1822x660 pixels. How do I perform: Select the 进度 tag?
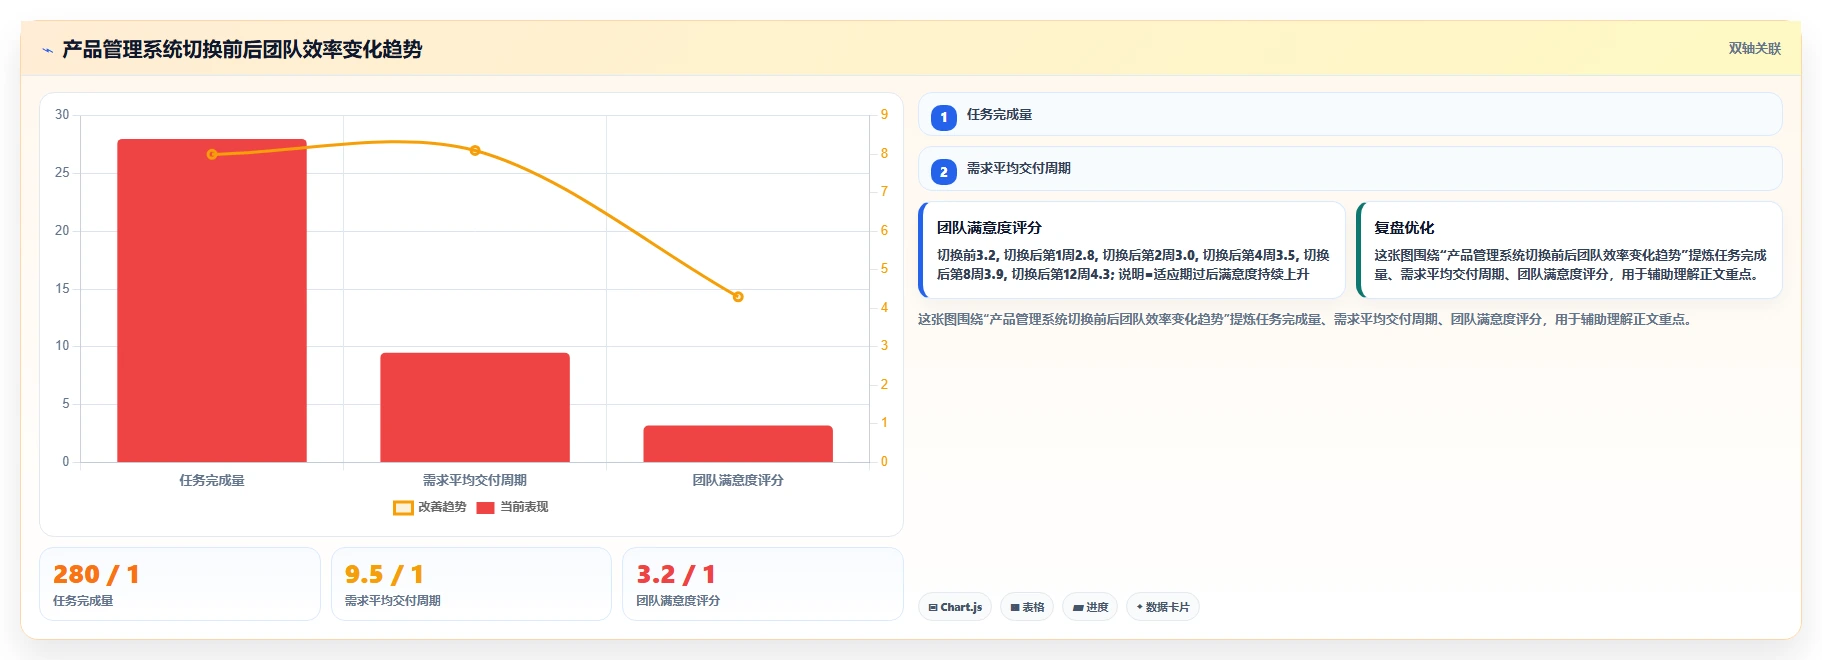(1090, 607)
